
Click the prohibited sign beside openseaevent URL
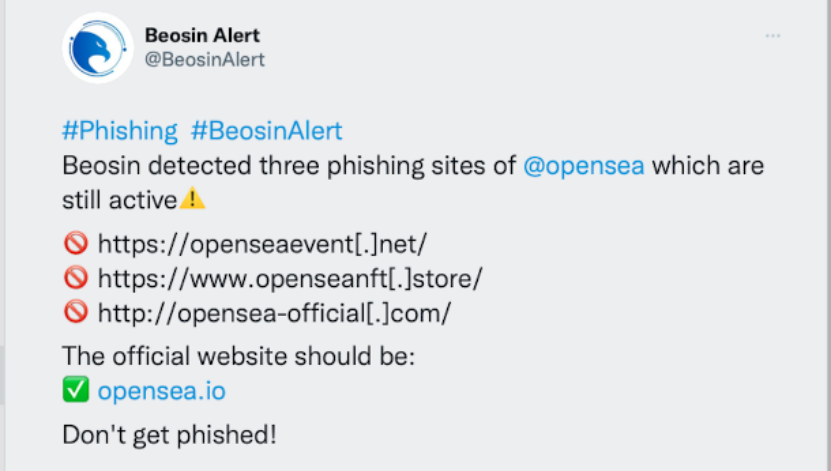pos(76,243)
